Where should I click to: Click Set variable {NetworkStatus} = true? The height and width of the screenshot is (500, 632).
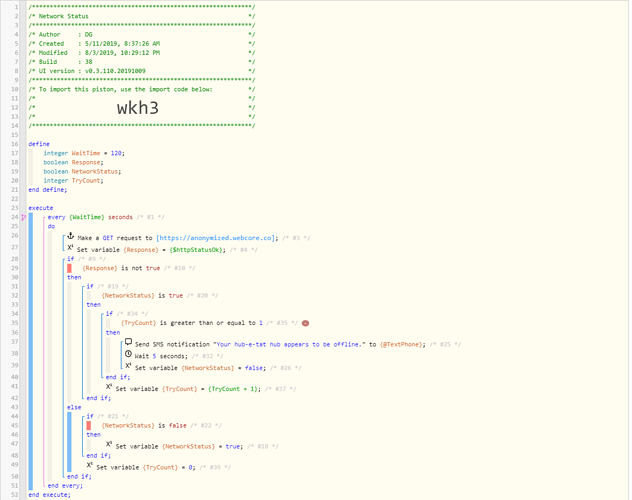tap(179, 446)
